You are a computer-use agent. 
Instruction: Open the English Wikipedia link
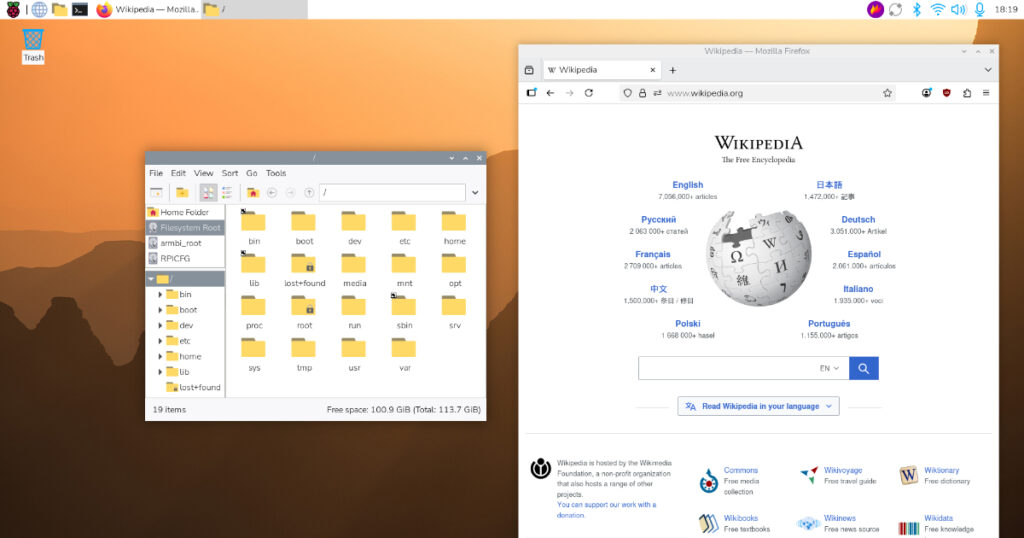pos(687,185)
